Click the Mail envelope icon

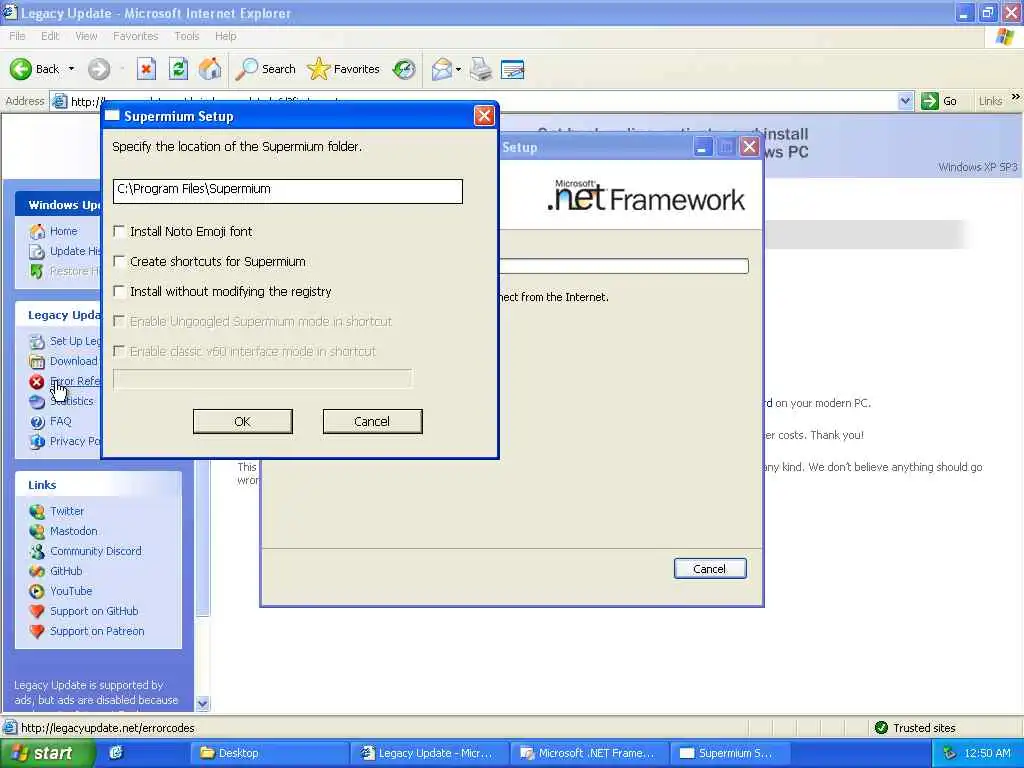[441, 69]
